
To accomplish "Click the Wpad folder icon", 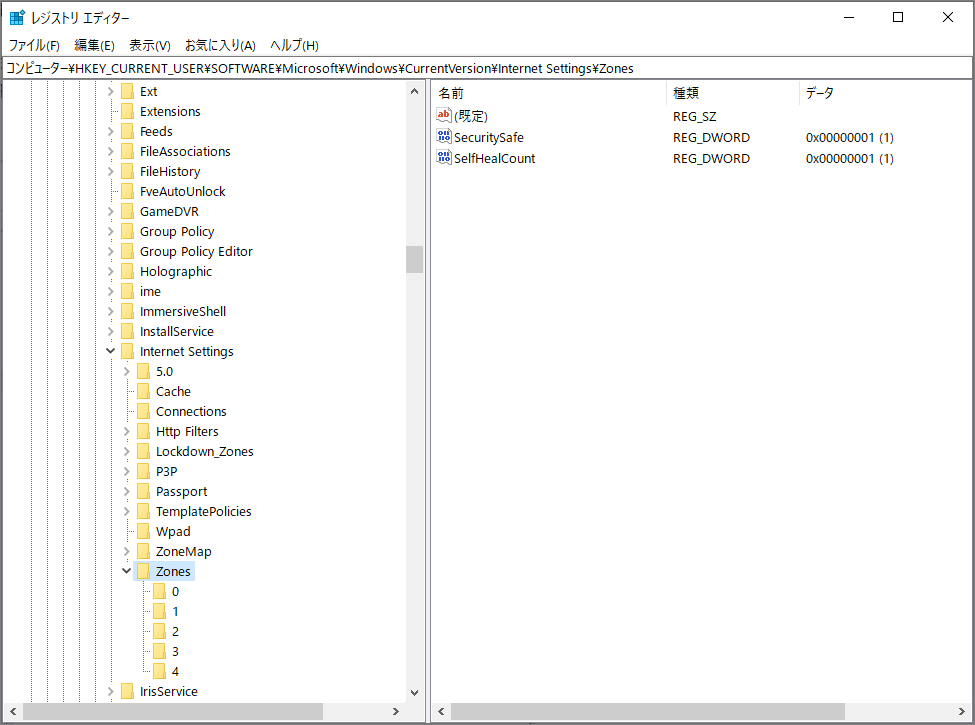I will click(144, 532).
